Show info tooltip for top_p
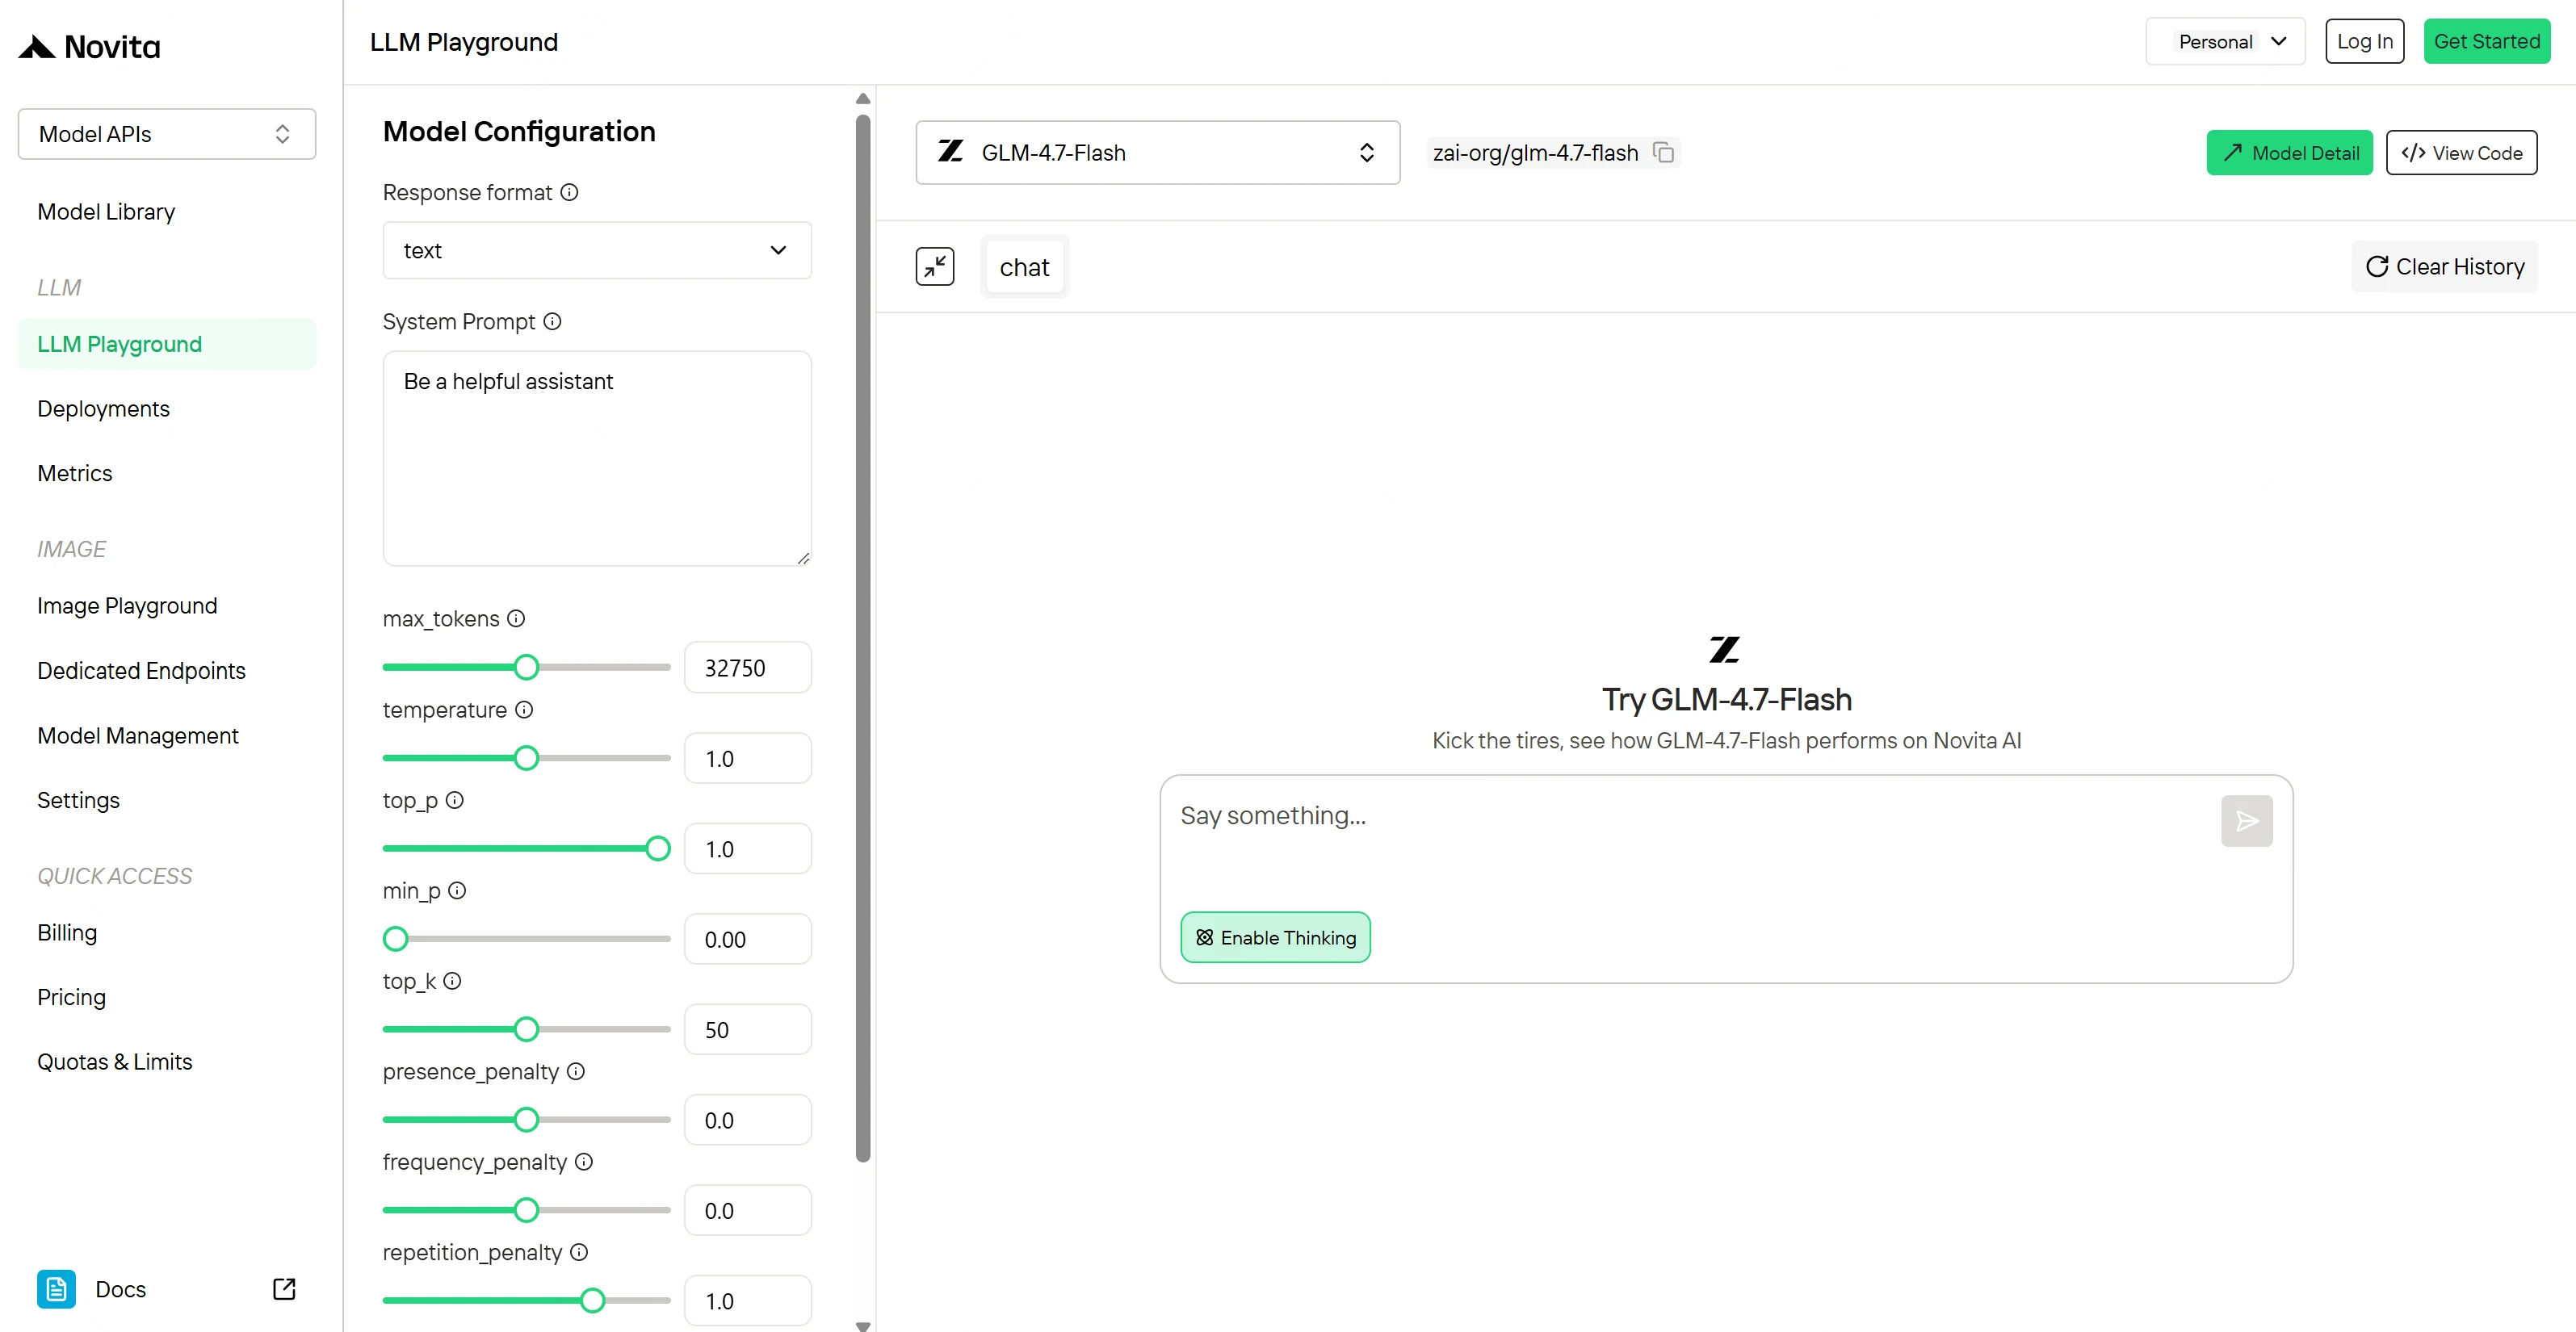 pyautogui.click(x=454, y=800)
